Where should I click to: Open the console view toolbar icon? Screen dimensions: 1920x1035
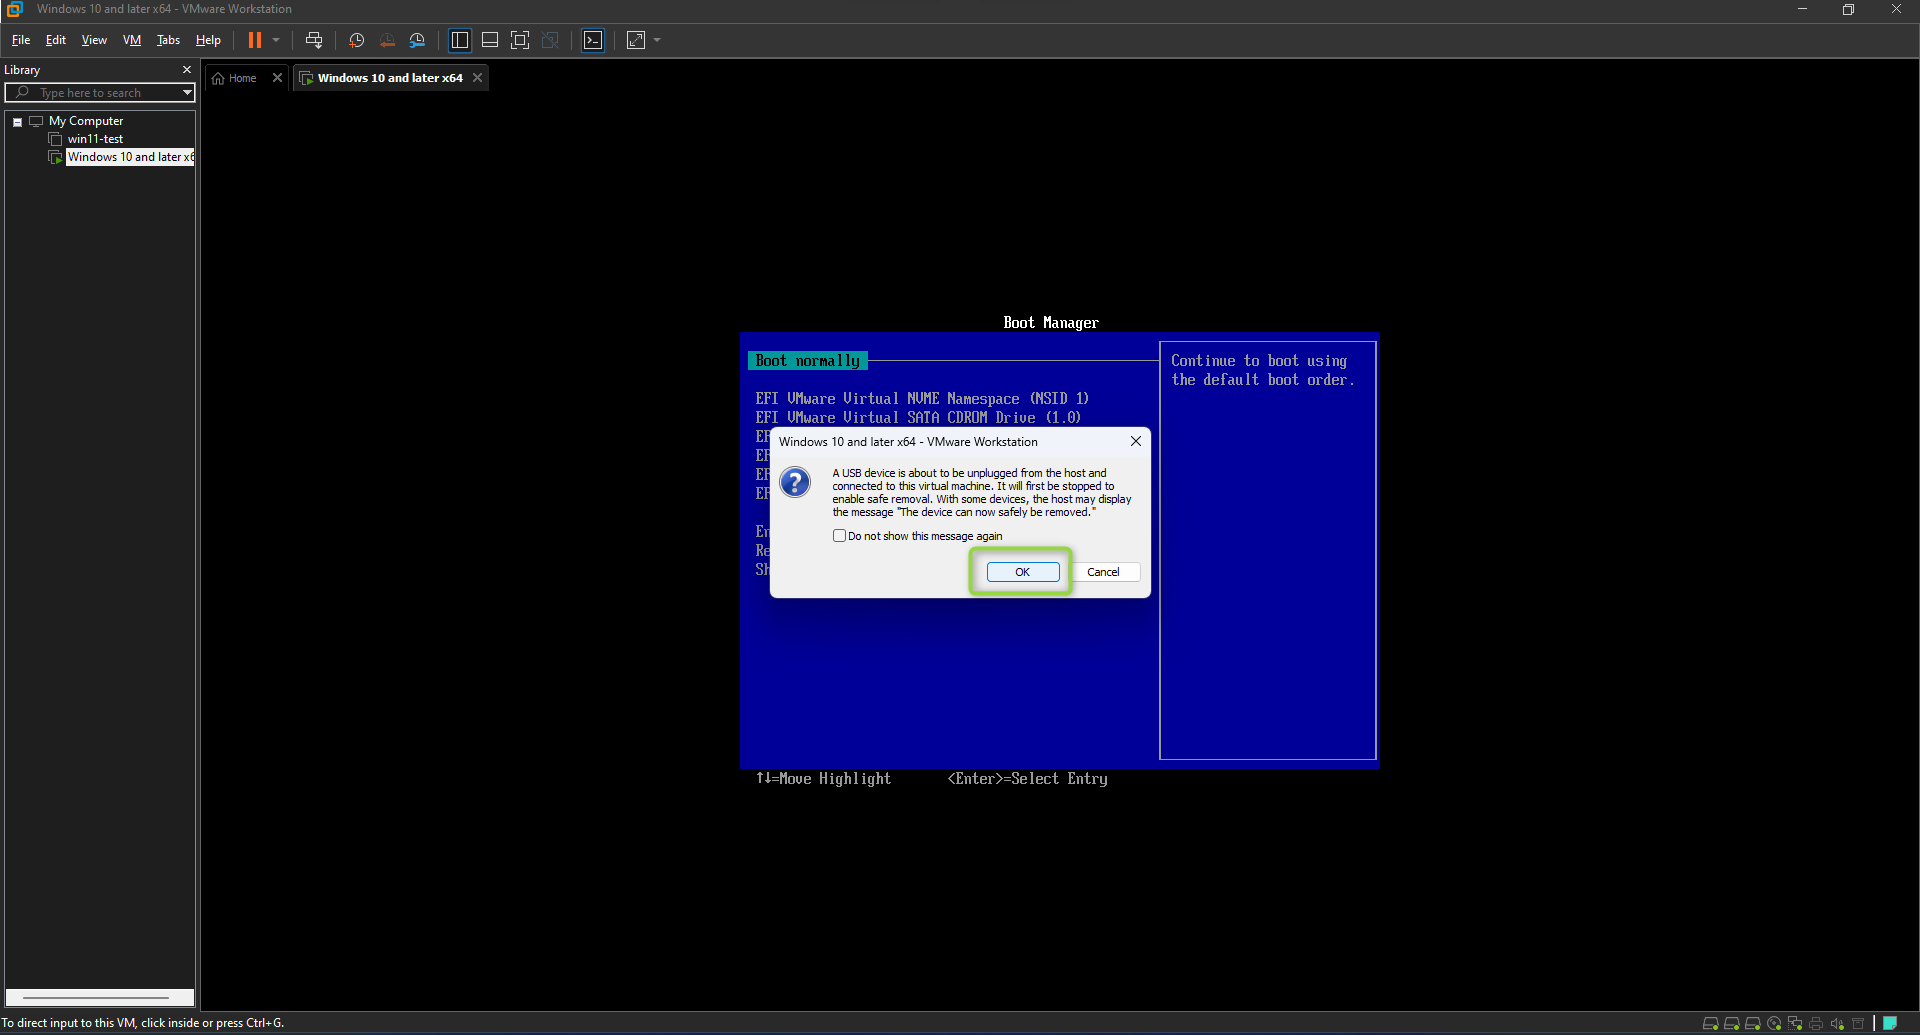coord(593,40)
